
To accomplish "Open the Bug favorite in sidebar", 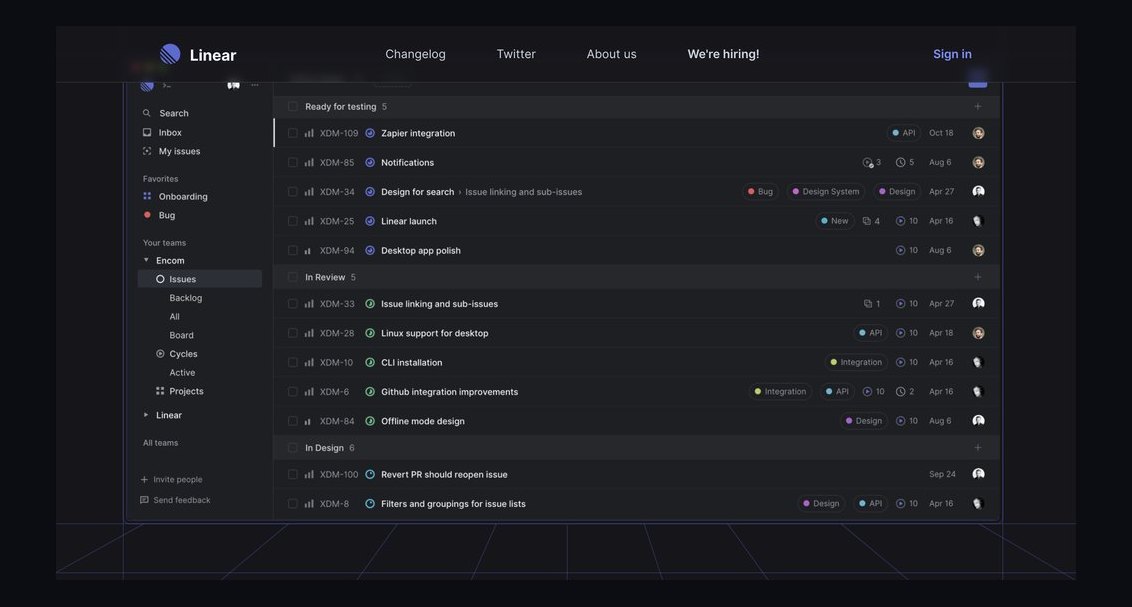I will pos(167,215).
